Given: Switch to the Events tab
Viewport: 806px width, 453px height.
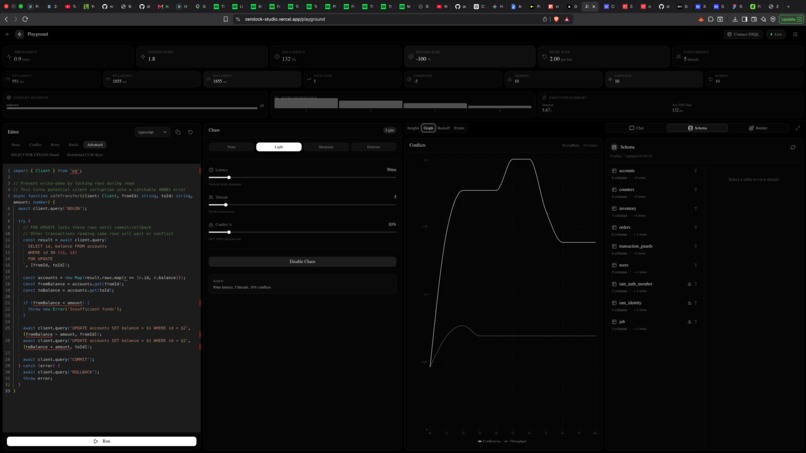Looking at the screenshot, I should click(459, 128).
